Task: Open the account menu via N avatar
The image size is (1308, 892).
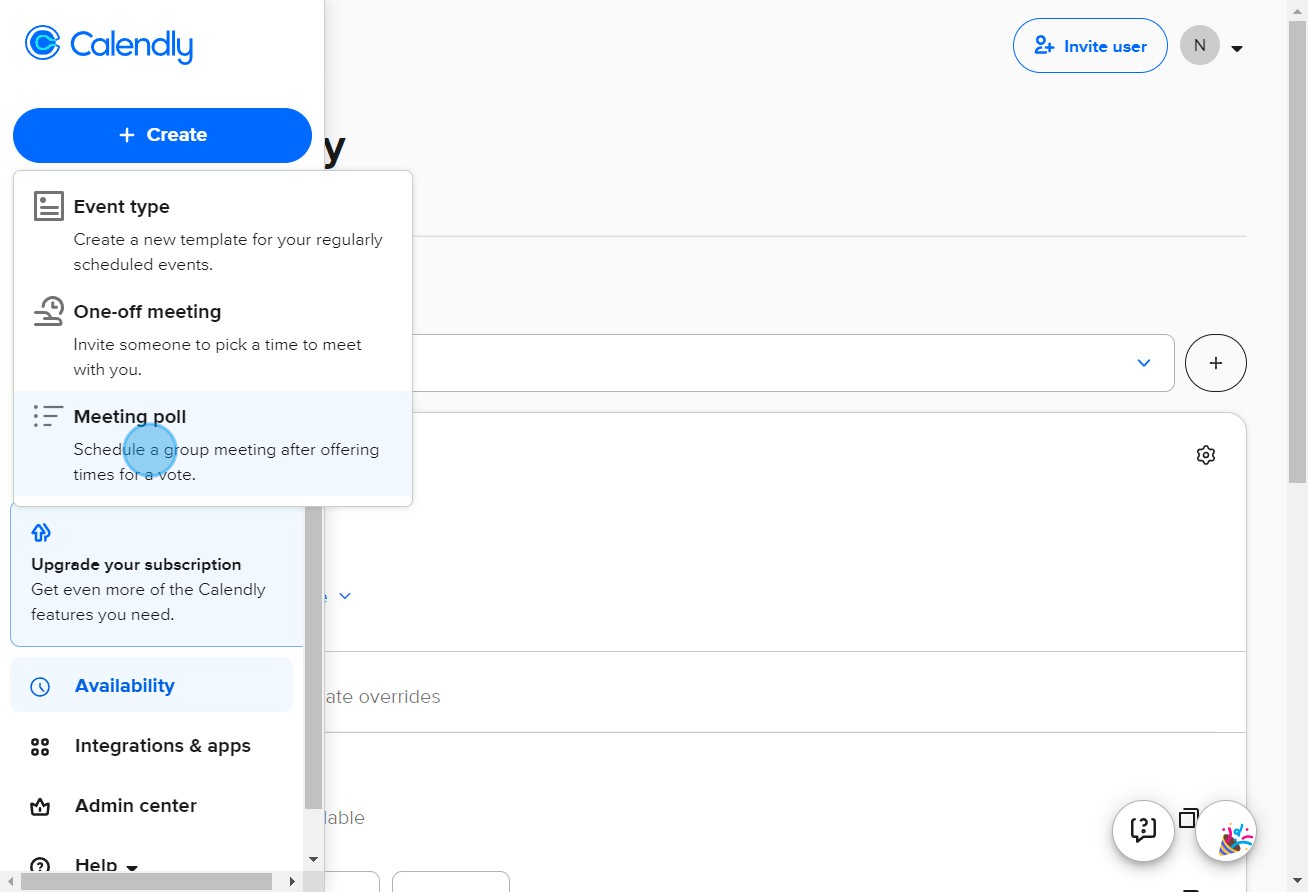Action: click(x=1200, y=45)
